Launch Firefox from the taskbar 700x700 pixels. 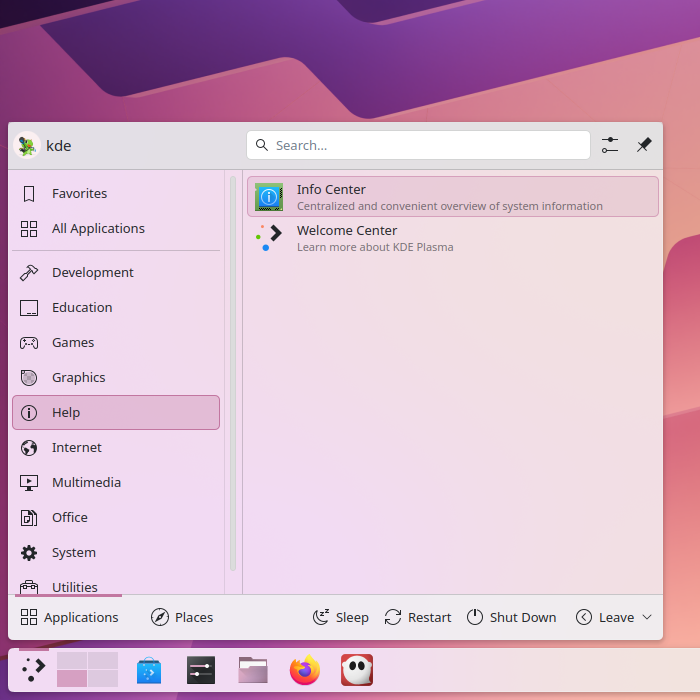pyautogui.click(x=305, y=670)
